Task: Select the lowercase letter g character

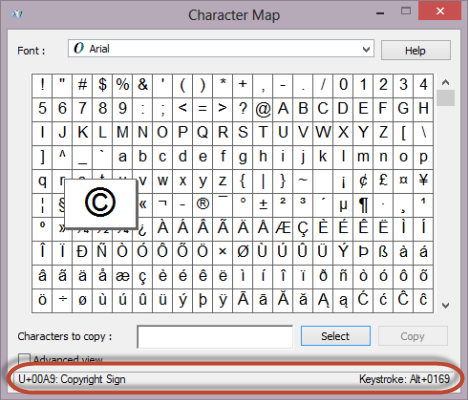Action: (243, 156)
